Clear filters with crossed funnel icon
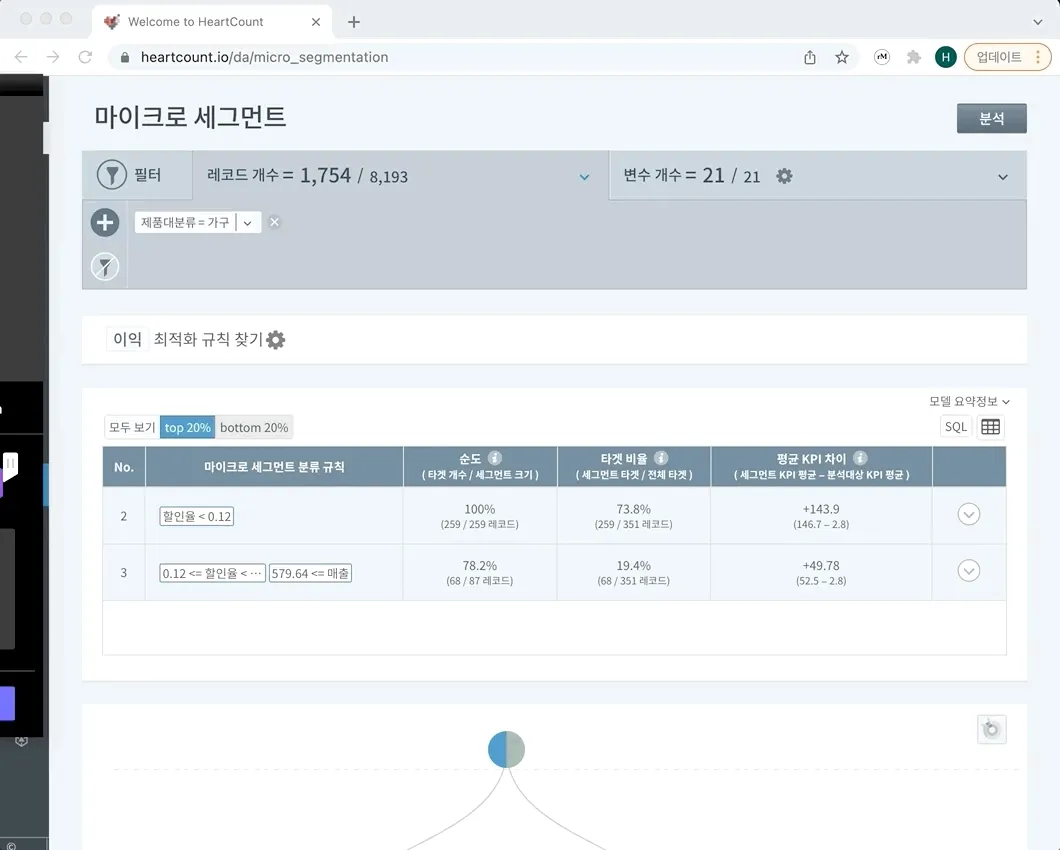 [105, 266]
